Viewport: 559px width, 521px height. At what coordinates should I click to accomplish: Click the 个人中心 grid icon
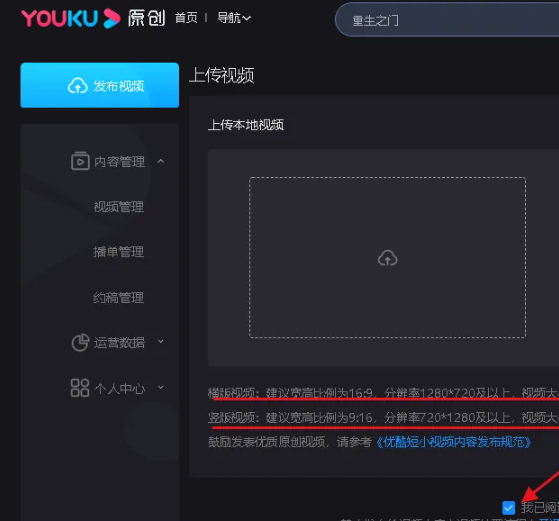coord(80,388)
